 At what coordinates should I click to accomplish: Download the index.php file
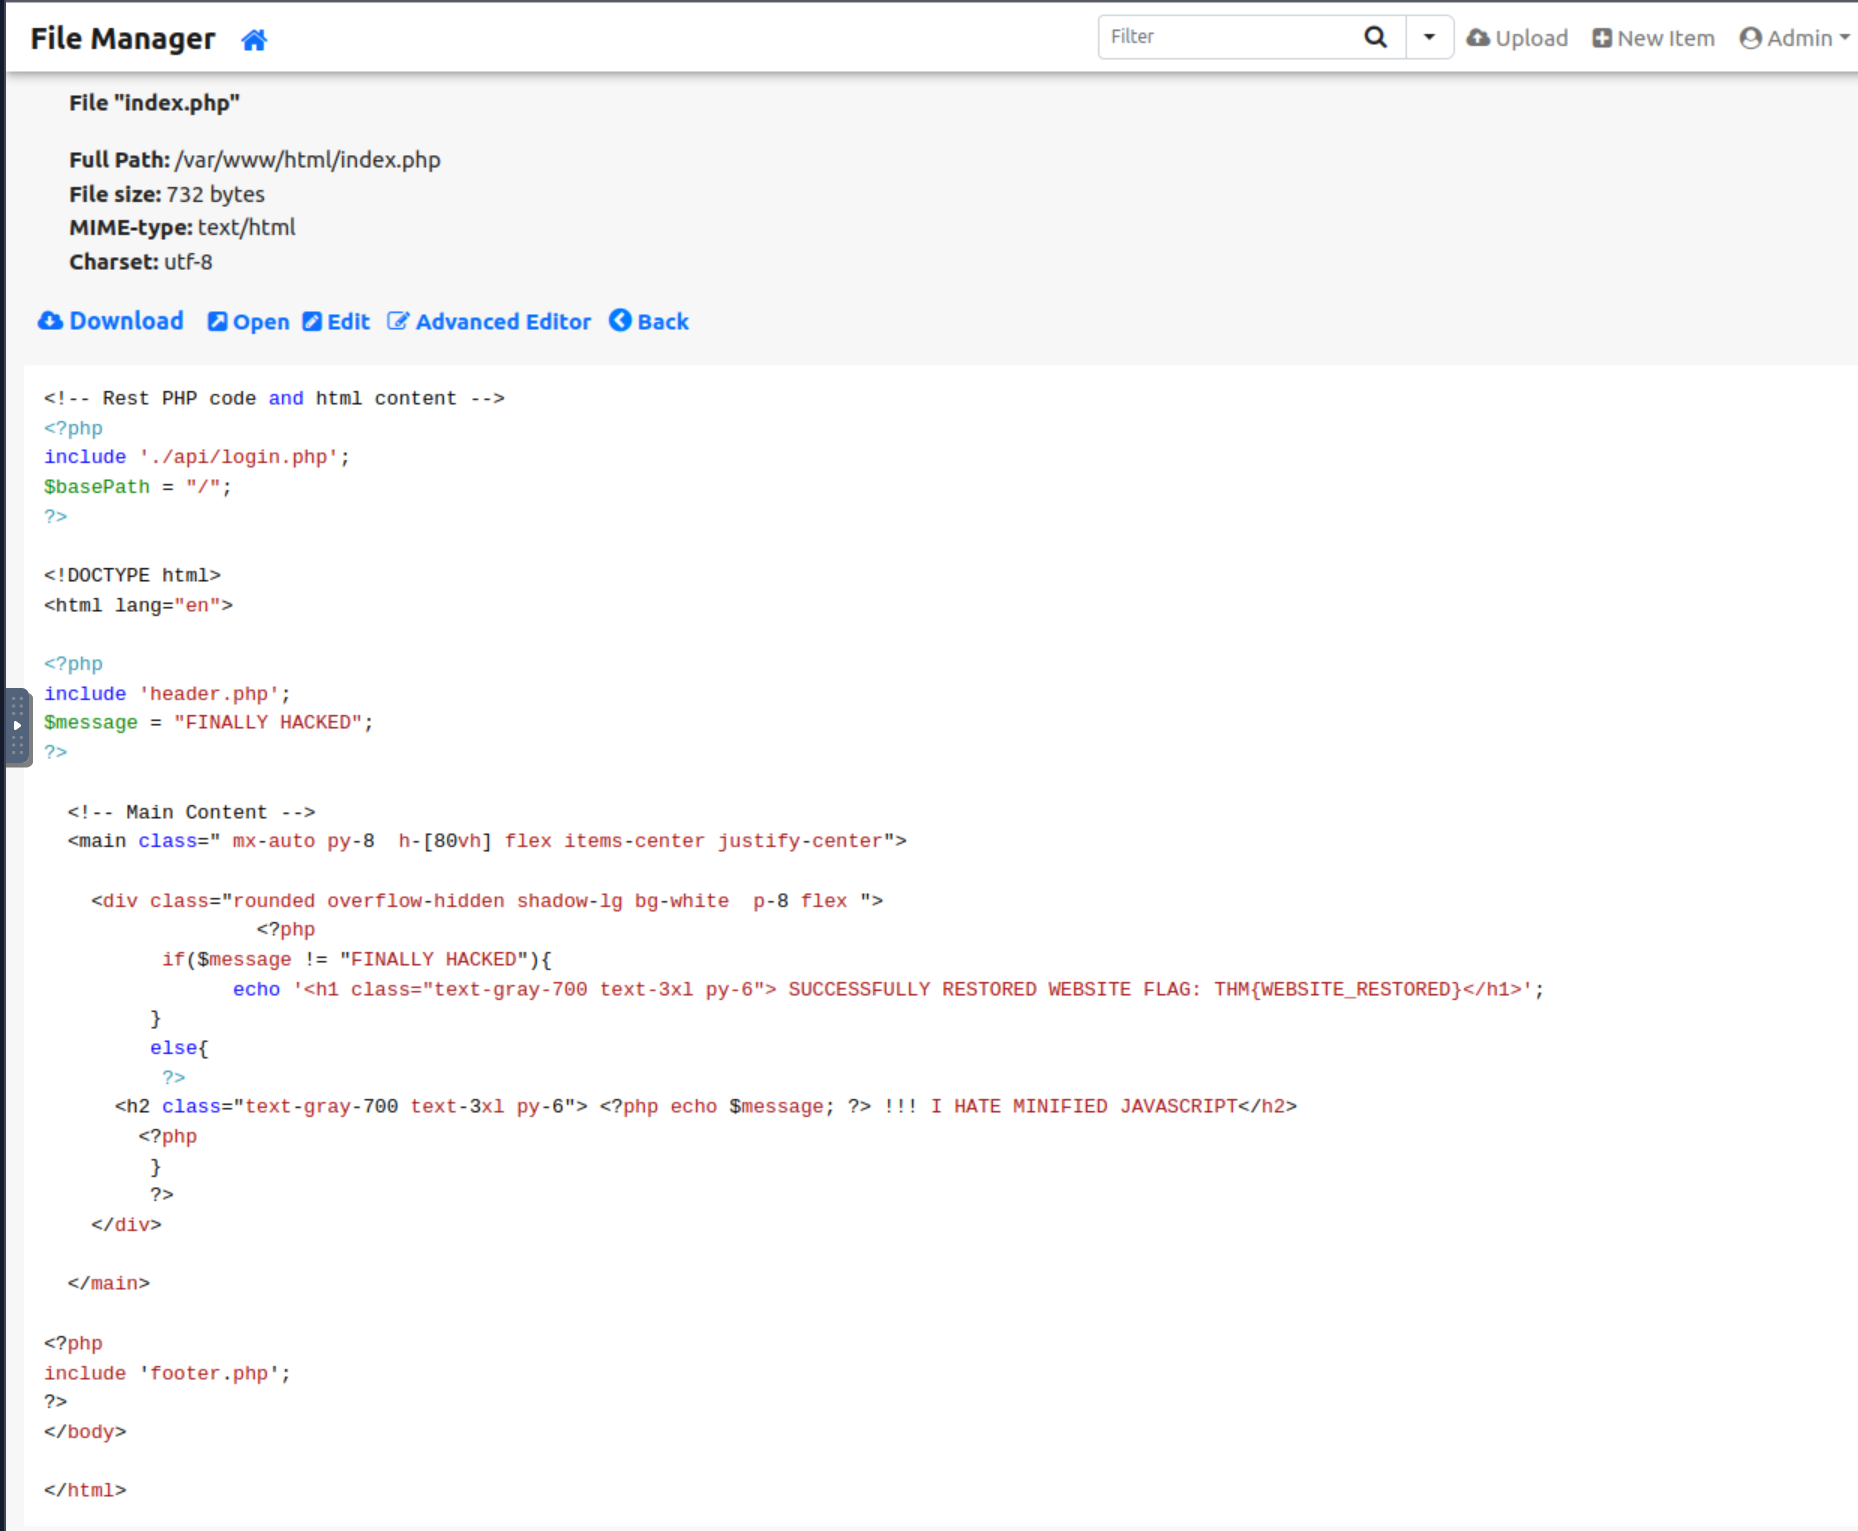click(x=111, y=321)
